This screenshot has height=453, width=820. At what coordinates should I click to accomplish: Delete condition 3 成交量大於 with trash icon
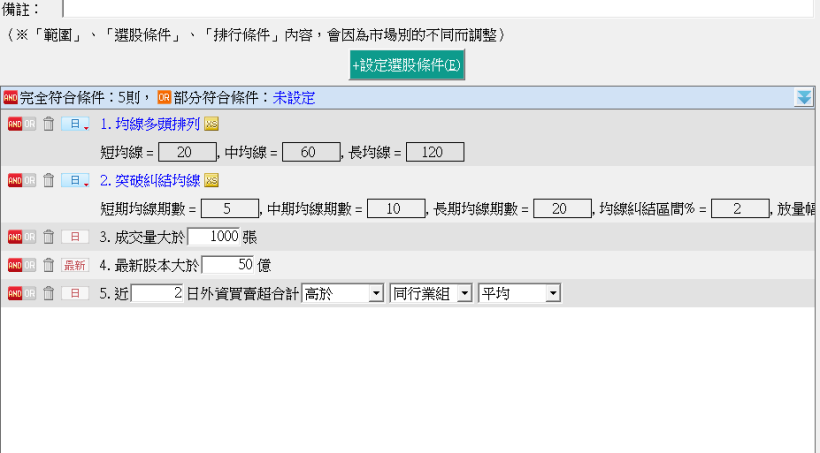point(48,237)
